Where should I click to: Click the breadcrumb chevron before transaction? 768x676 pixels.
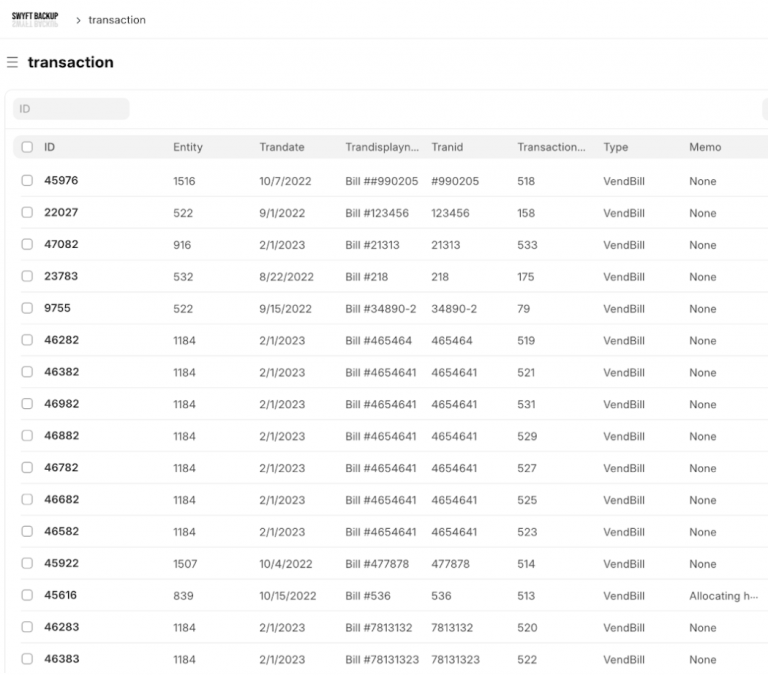point(78,20)
